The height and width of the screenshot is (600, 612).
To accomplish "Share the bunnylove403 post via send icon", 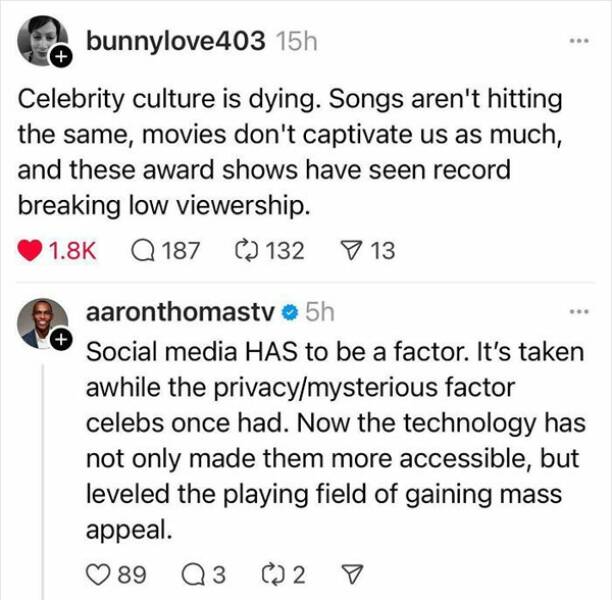I will pos(351,250).
